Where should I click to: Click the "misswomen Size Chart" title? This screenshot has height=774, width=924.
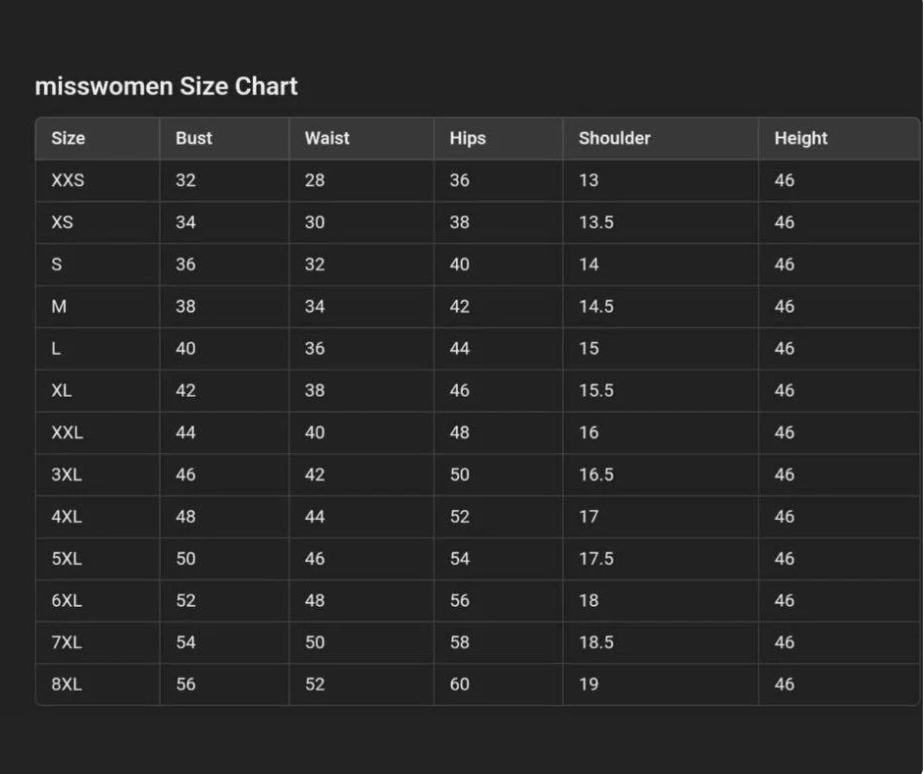tap(166, 87)
